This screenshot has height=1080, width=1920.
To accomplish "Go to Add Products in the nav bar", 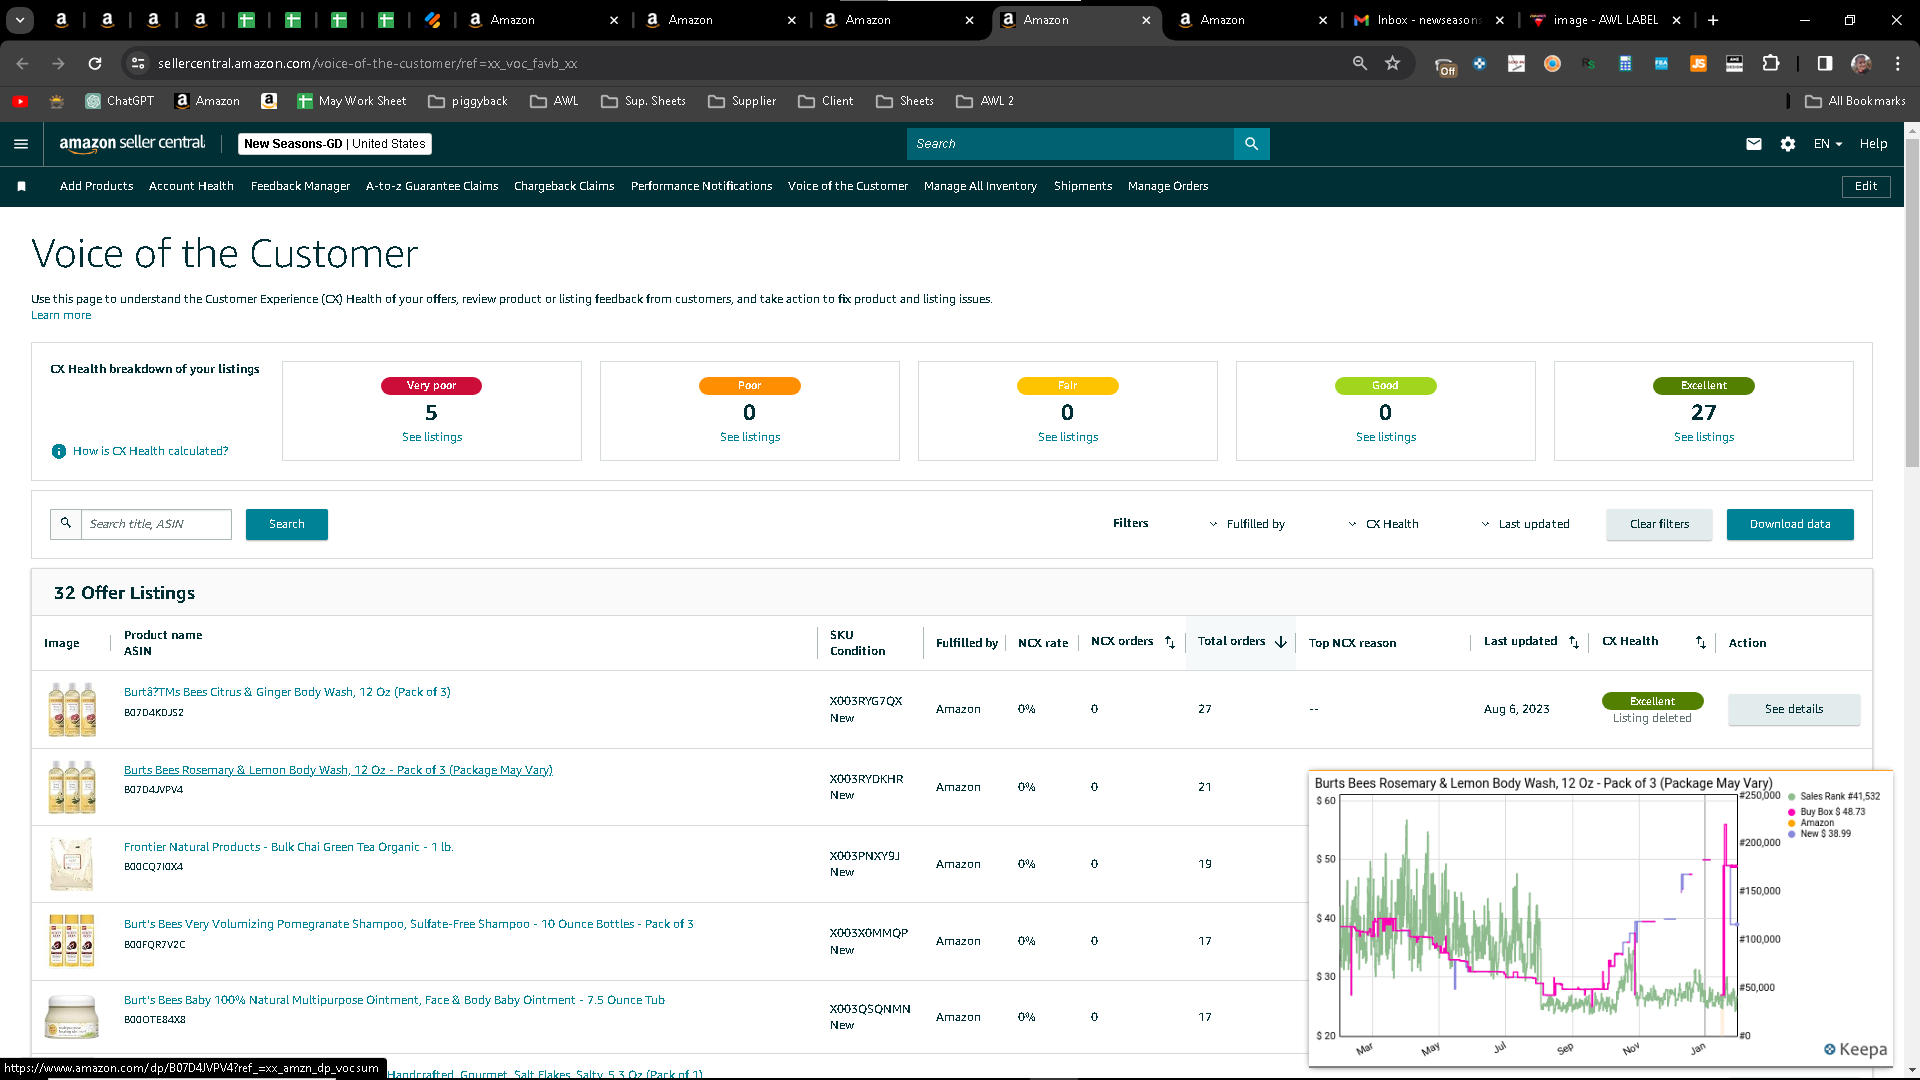I will pyautogui.click(x=96, y=186).
